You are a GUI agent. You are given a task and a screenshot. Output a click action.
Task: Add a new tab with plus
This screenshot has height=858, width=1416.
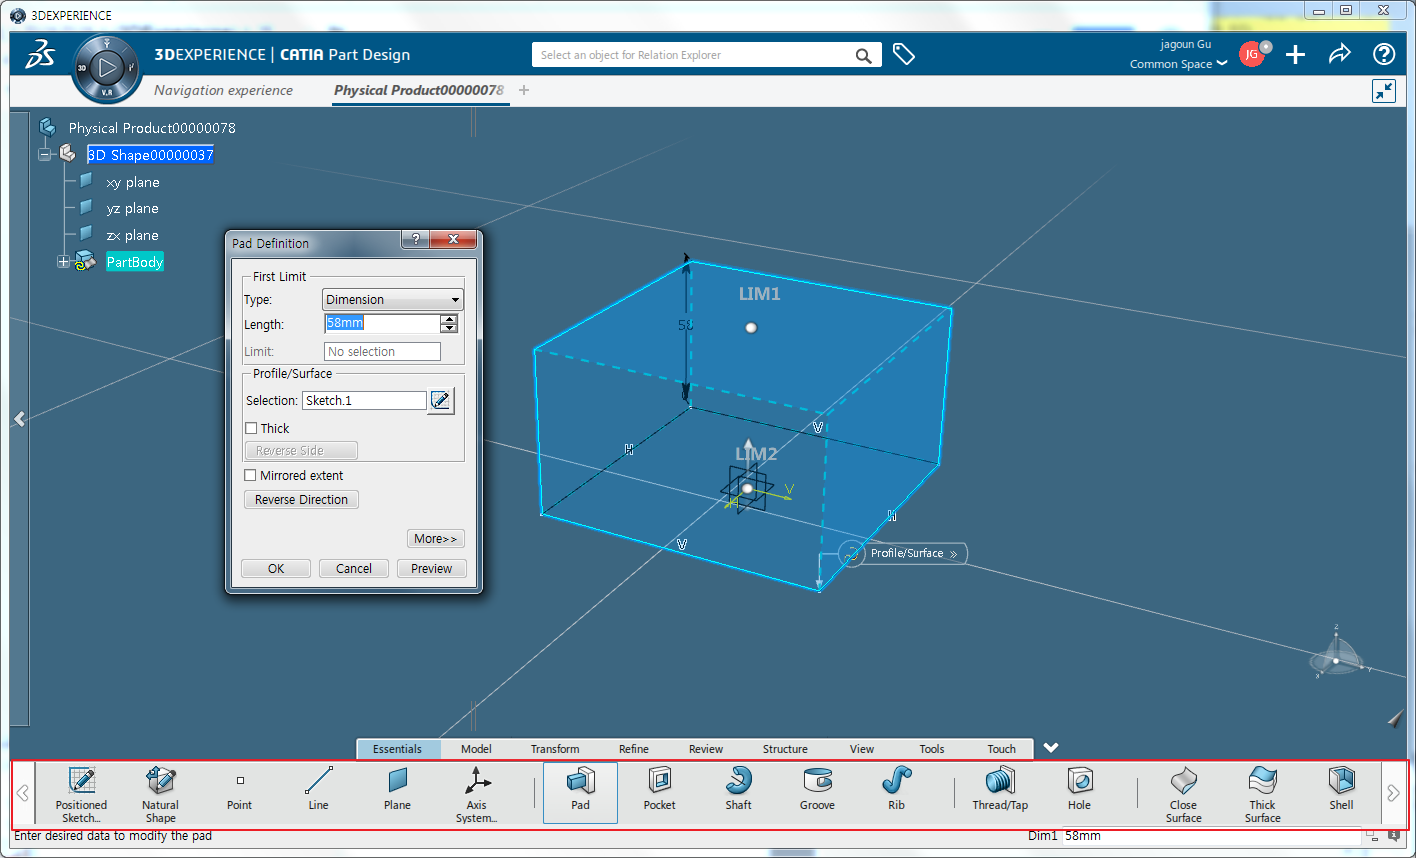click(x=523, y=90)
